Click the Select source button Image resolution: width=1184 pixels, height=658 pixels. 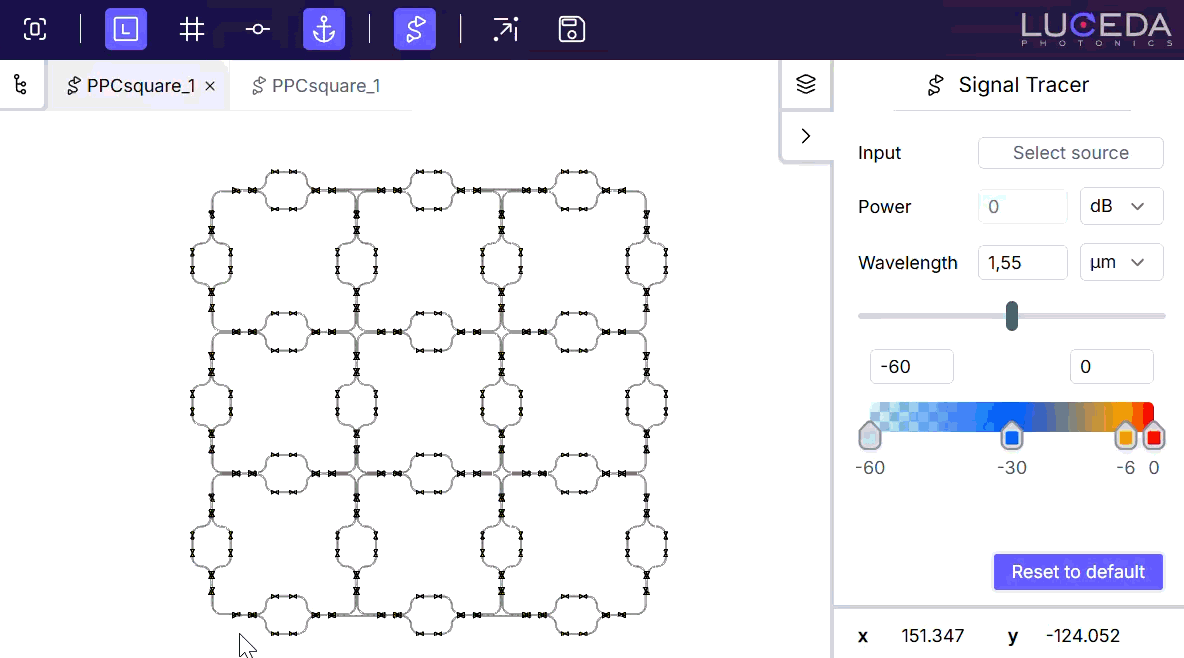1070,153
